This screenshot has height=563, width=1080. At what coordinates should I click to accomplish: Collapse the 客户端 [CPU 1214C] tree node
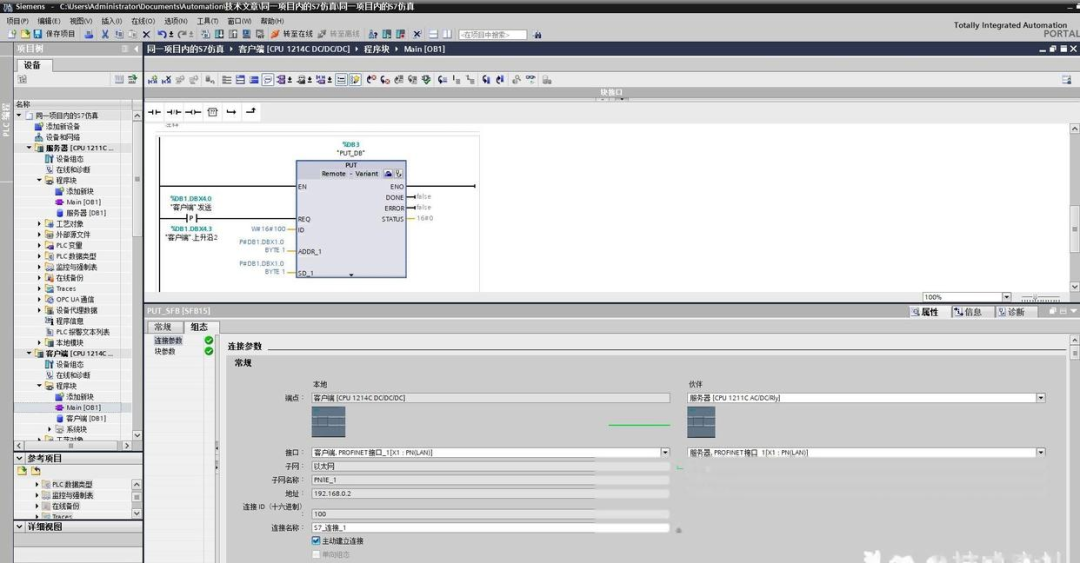click(x=29, y=354)
